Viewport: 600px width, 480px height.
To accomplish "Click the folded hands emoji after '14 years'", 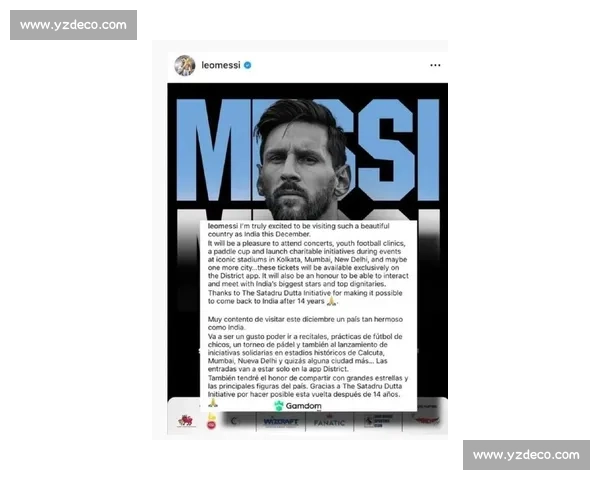I will tap(331, 301).
